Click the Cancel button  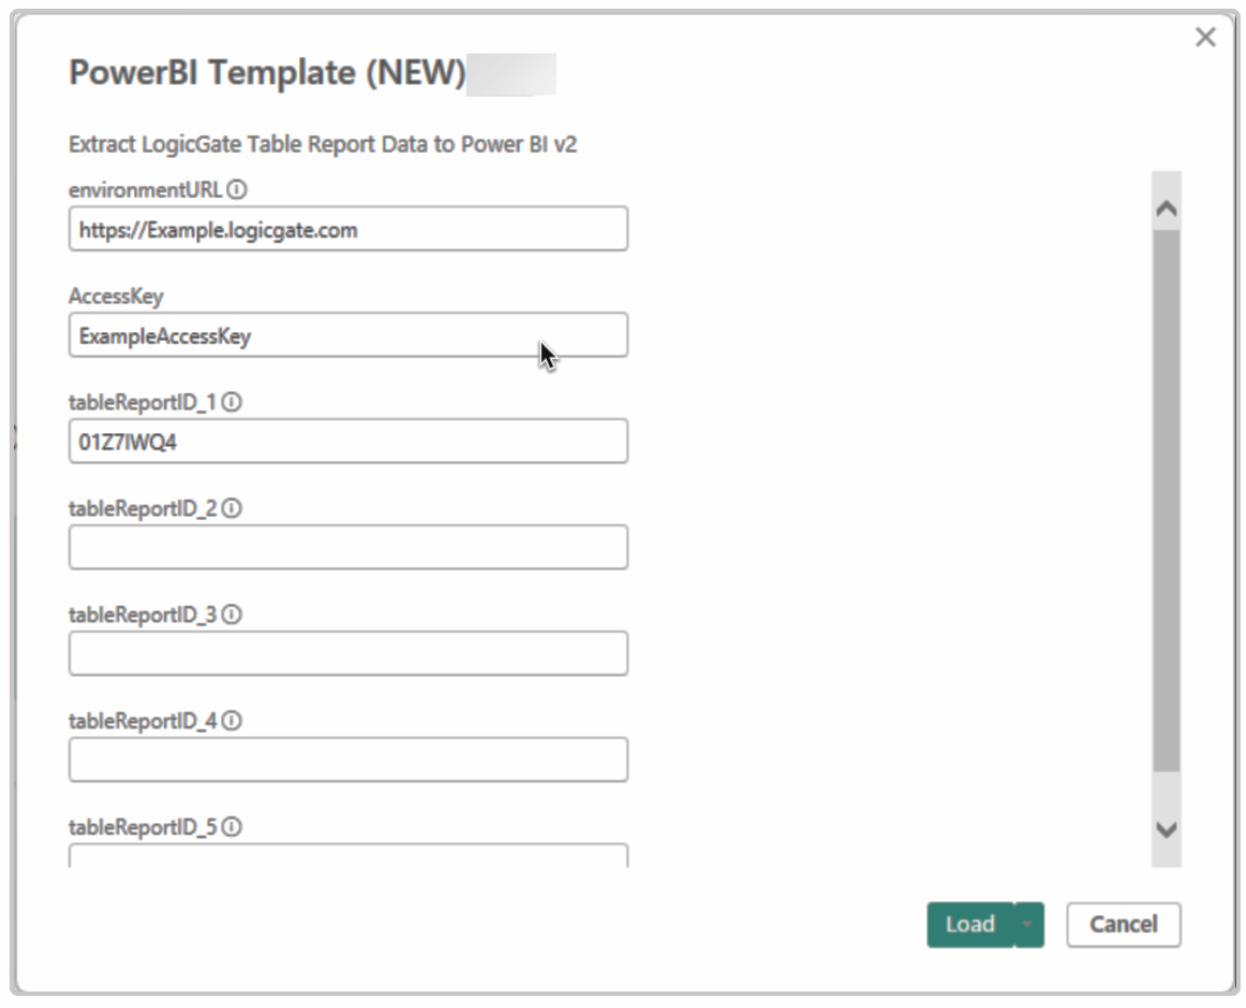click(1123, 924)
